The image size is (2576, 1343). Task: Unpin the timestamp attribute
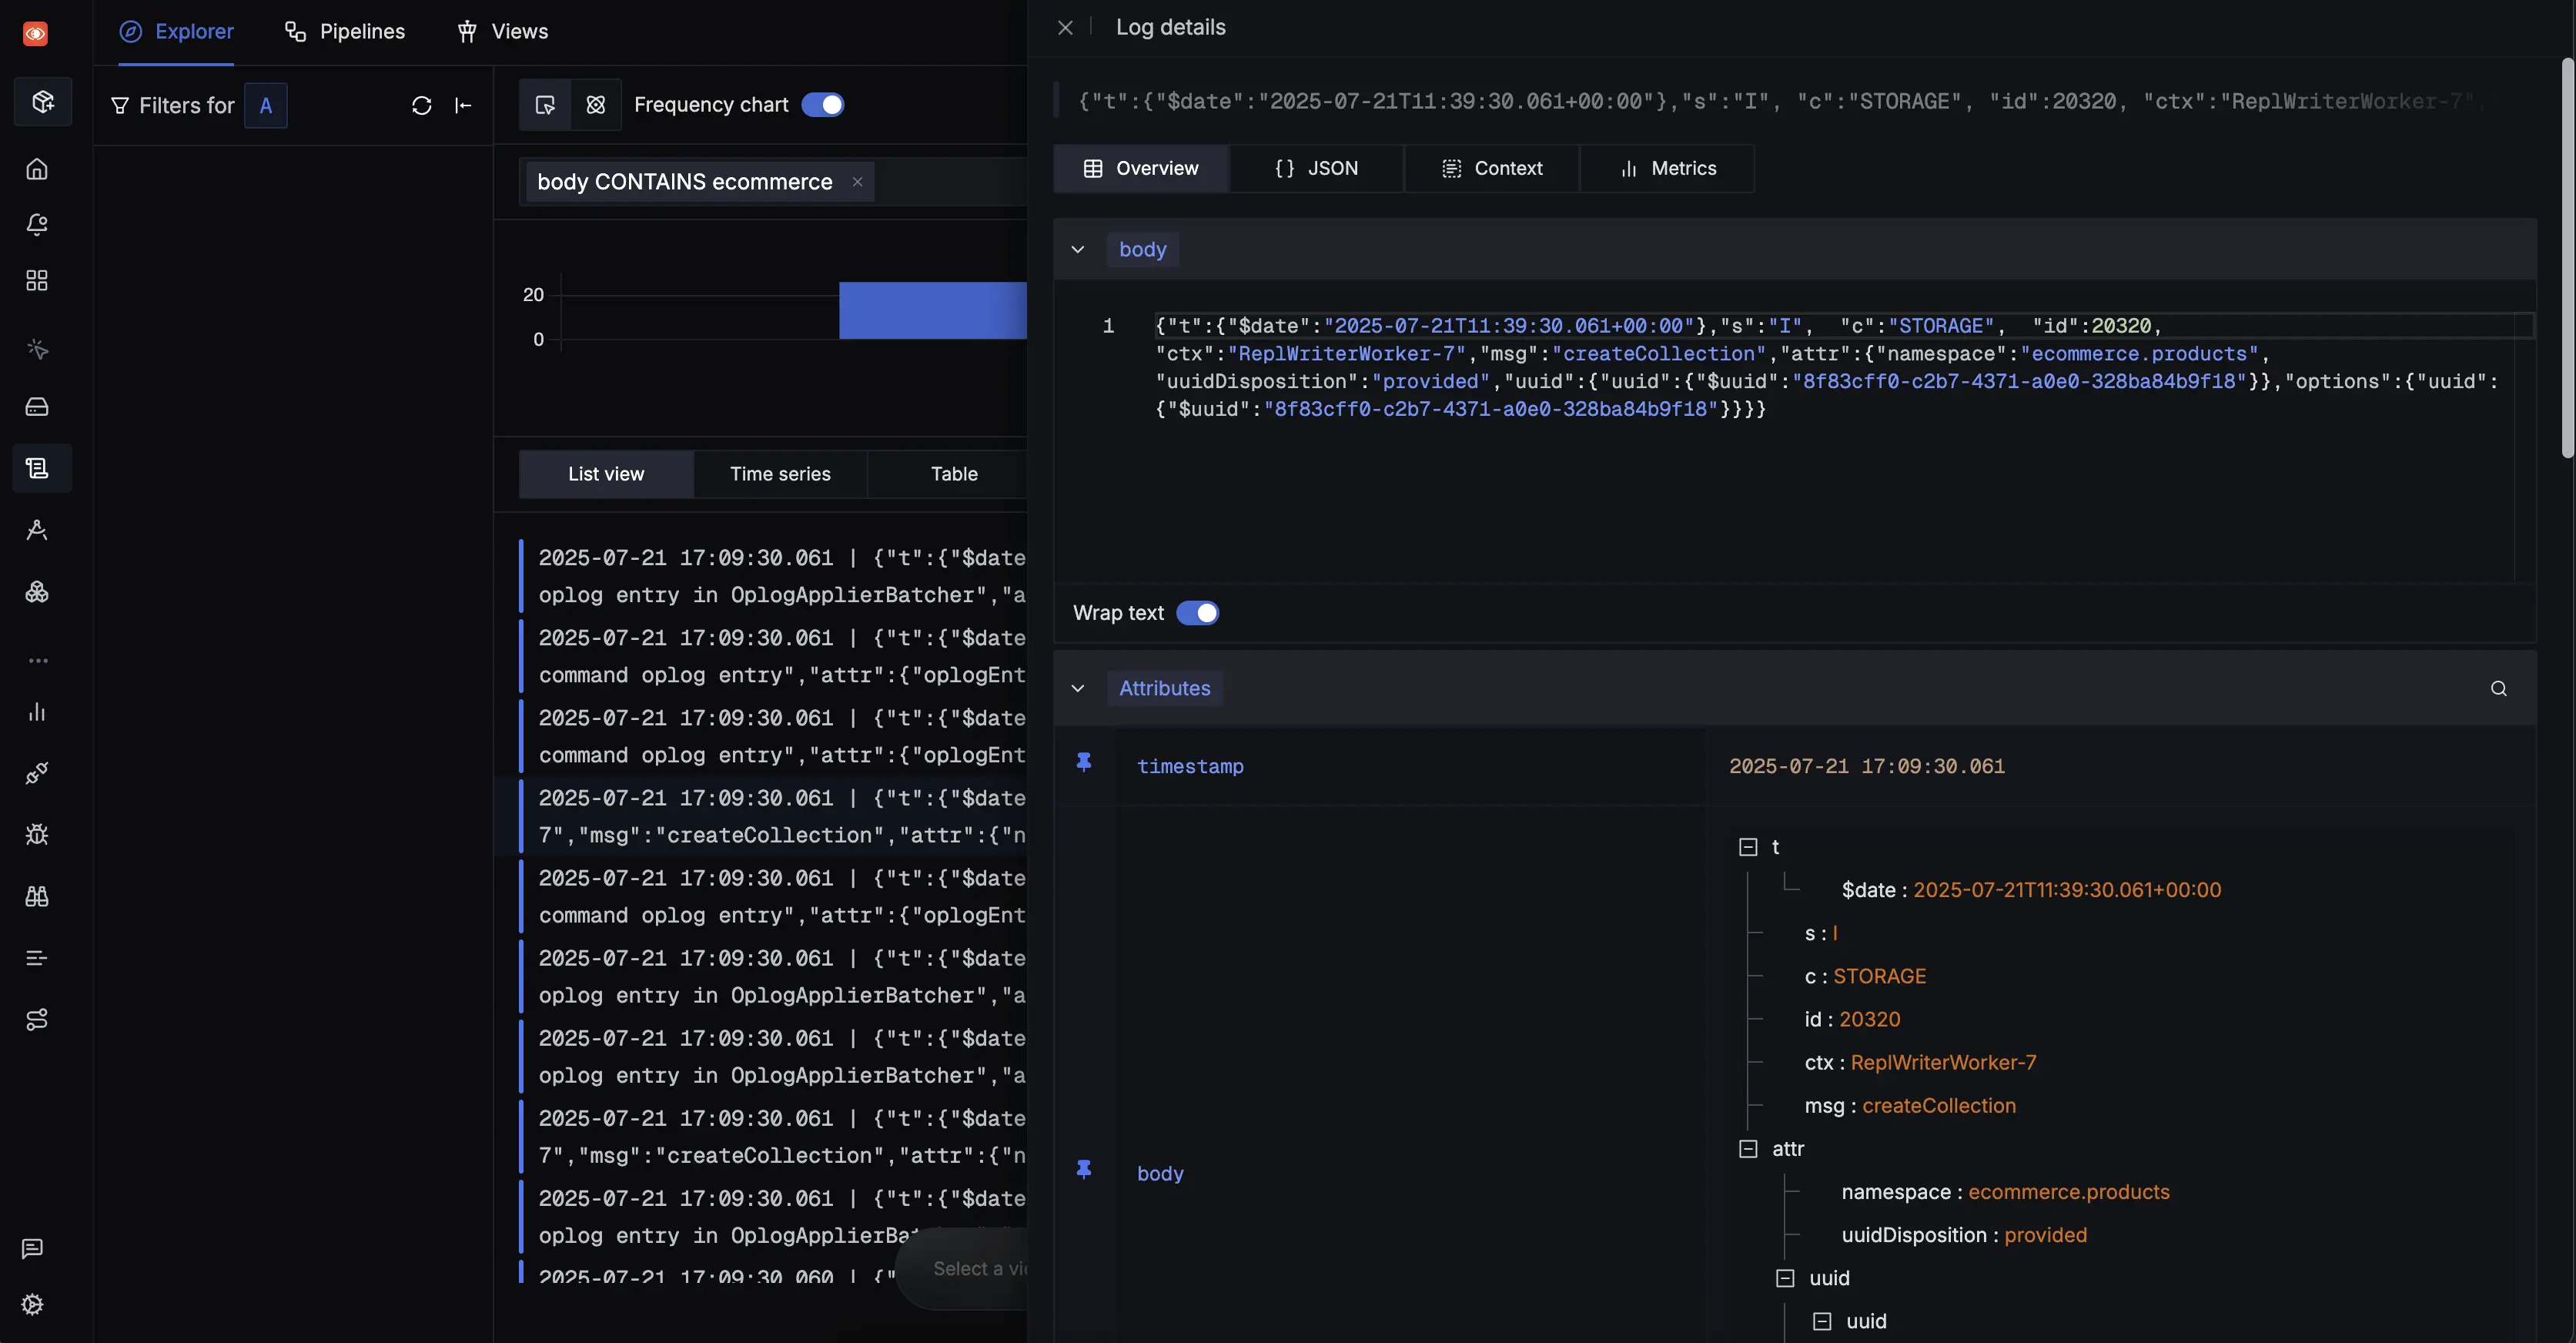1083,763
